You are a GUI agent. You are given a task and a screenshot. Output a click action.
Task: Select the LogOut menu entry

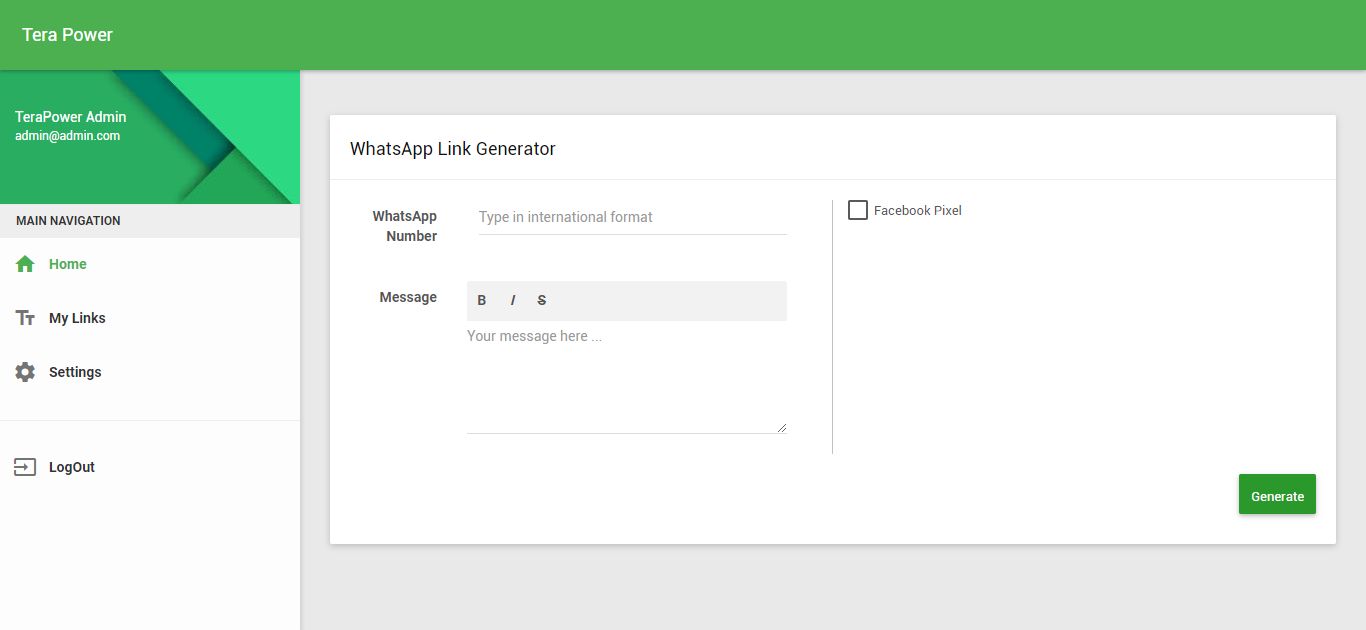click(72, 467)
